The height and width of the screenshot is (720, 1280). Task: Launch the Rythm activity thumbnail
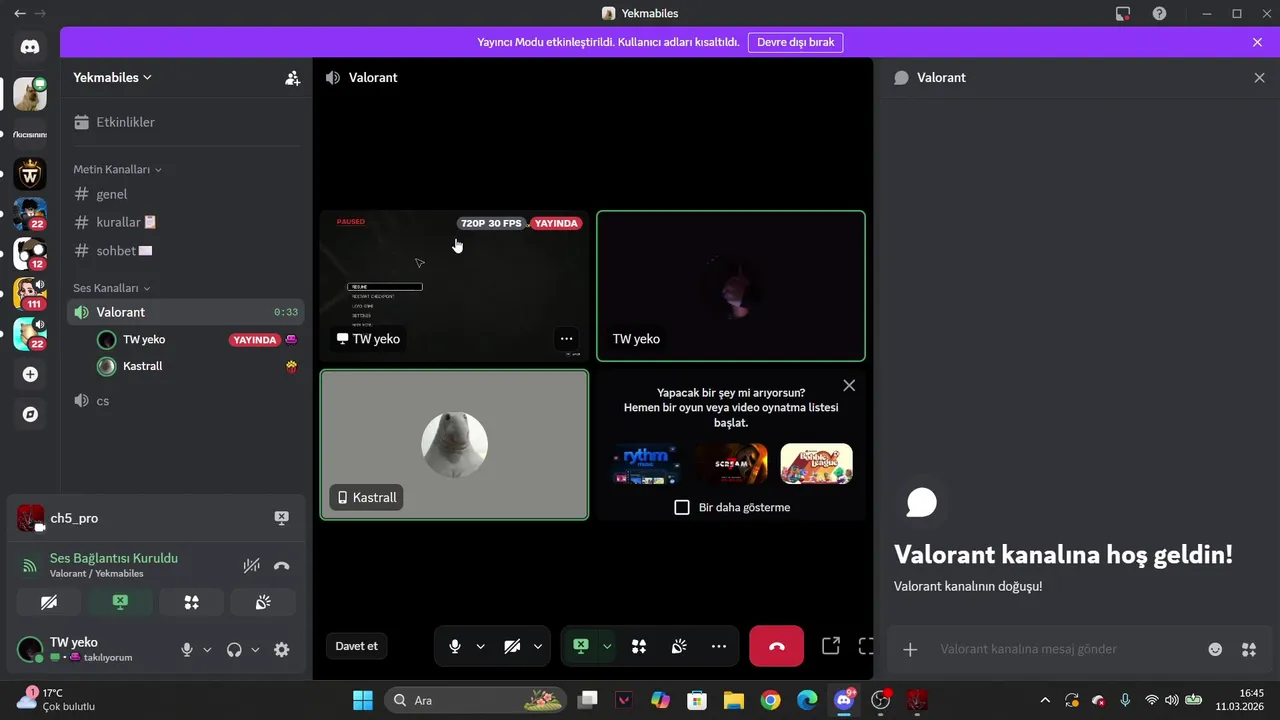coord(647,464)
